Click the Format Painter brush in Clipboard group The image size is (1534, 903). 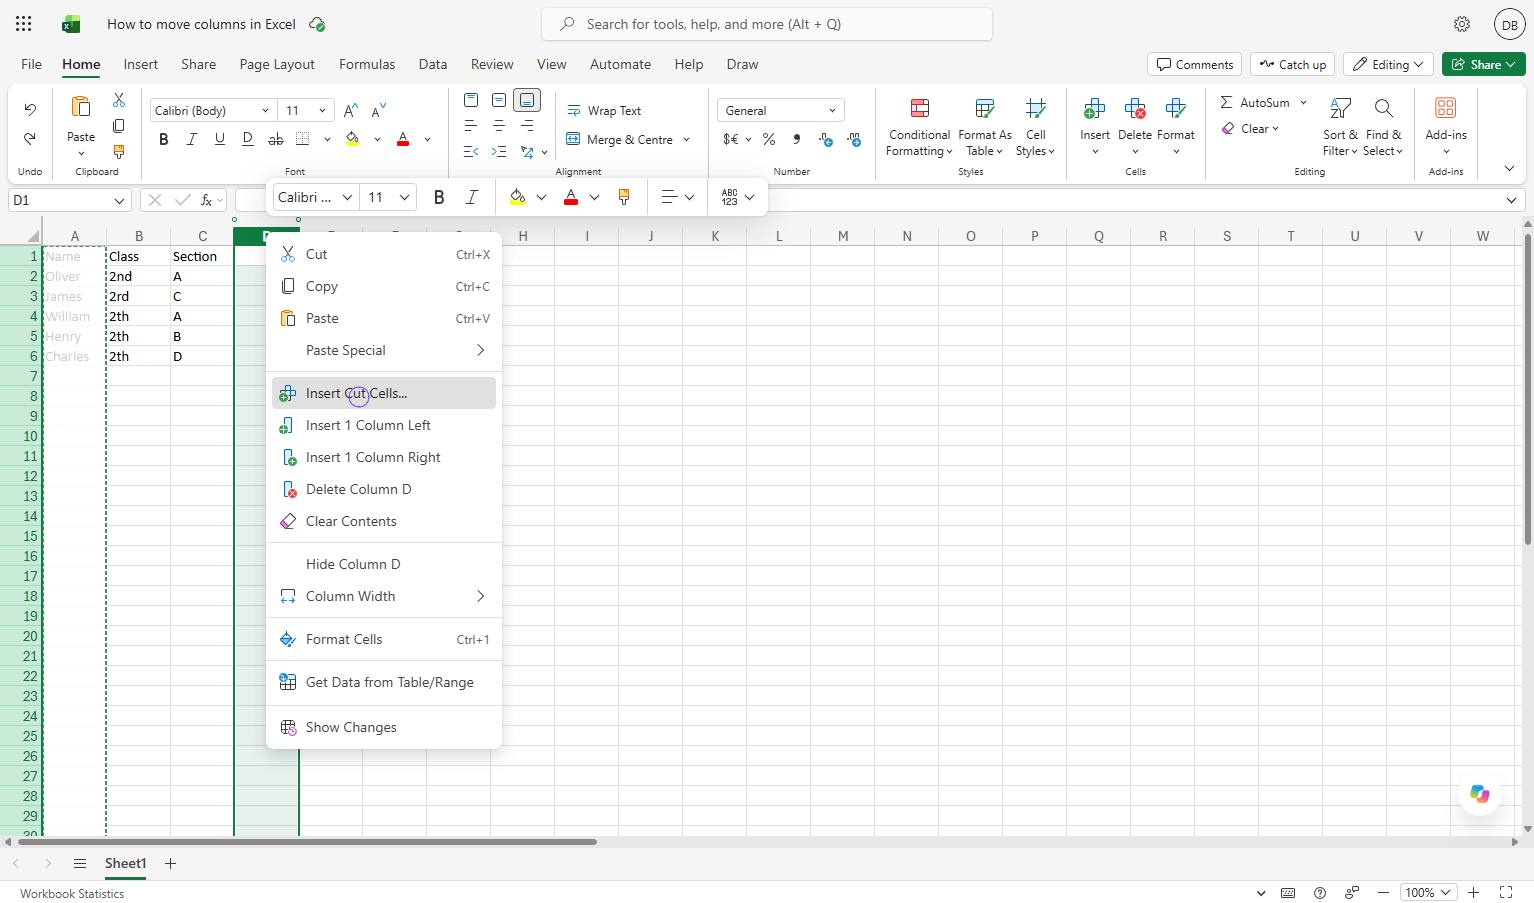pos(119,152)
